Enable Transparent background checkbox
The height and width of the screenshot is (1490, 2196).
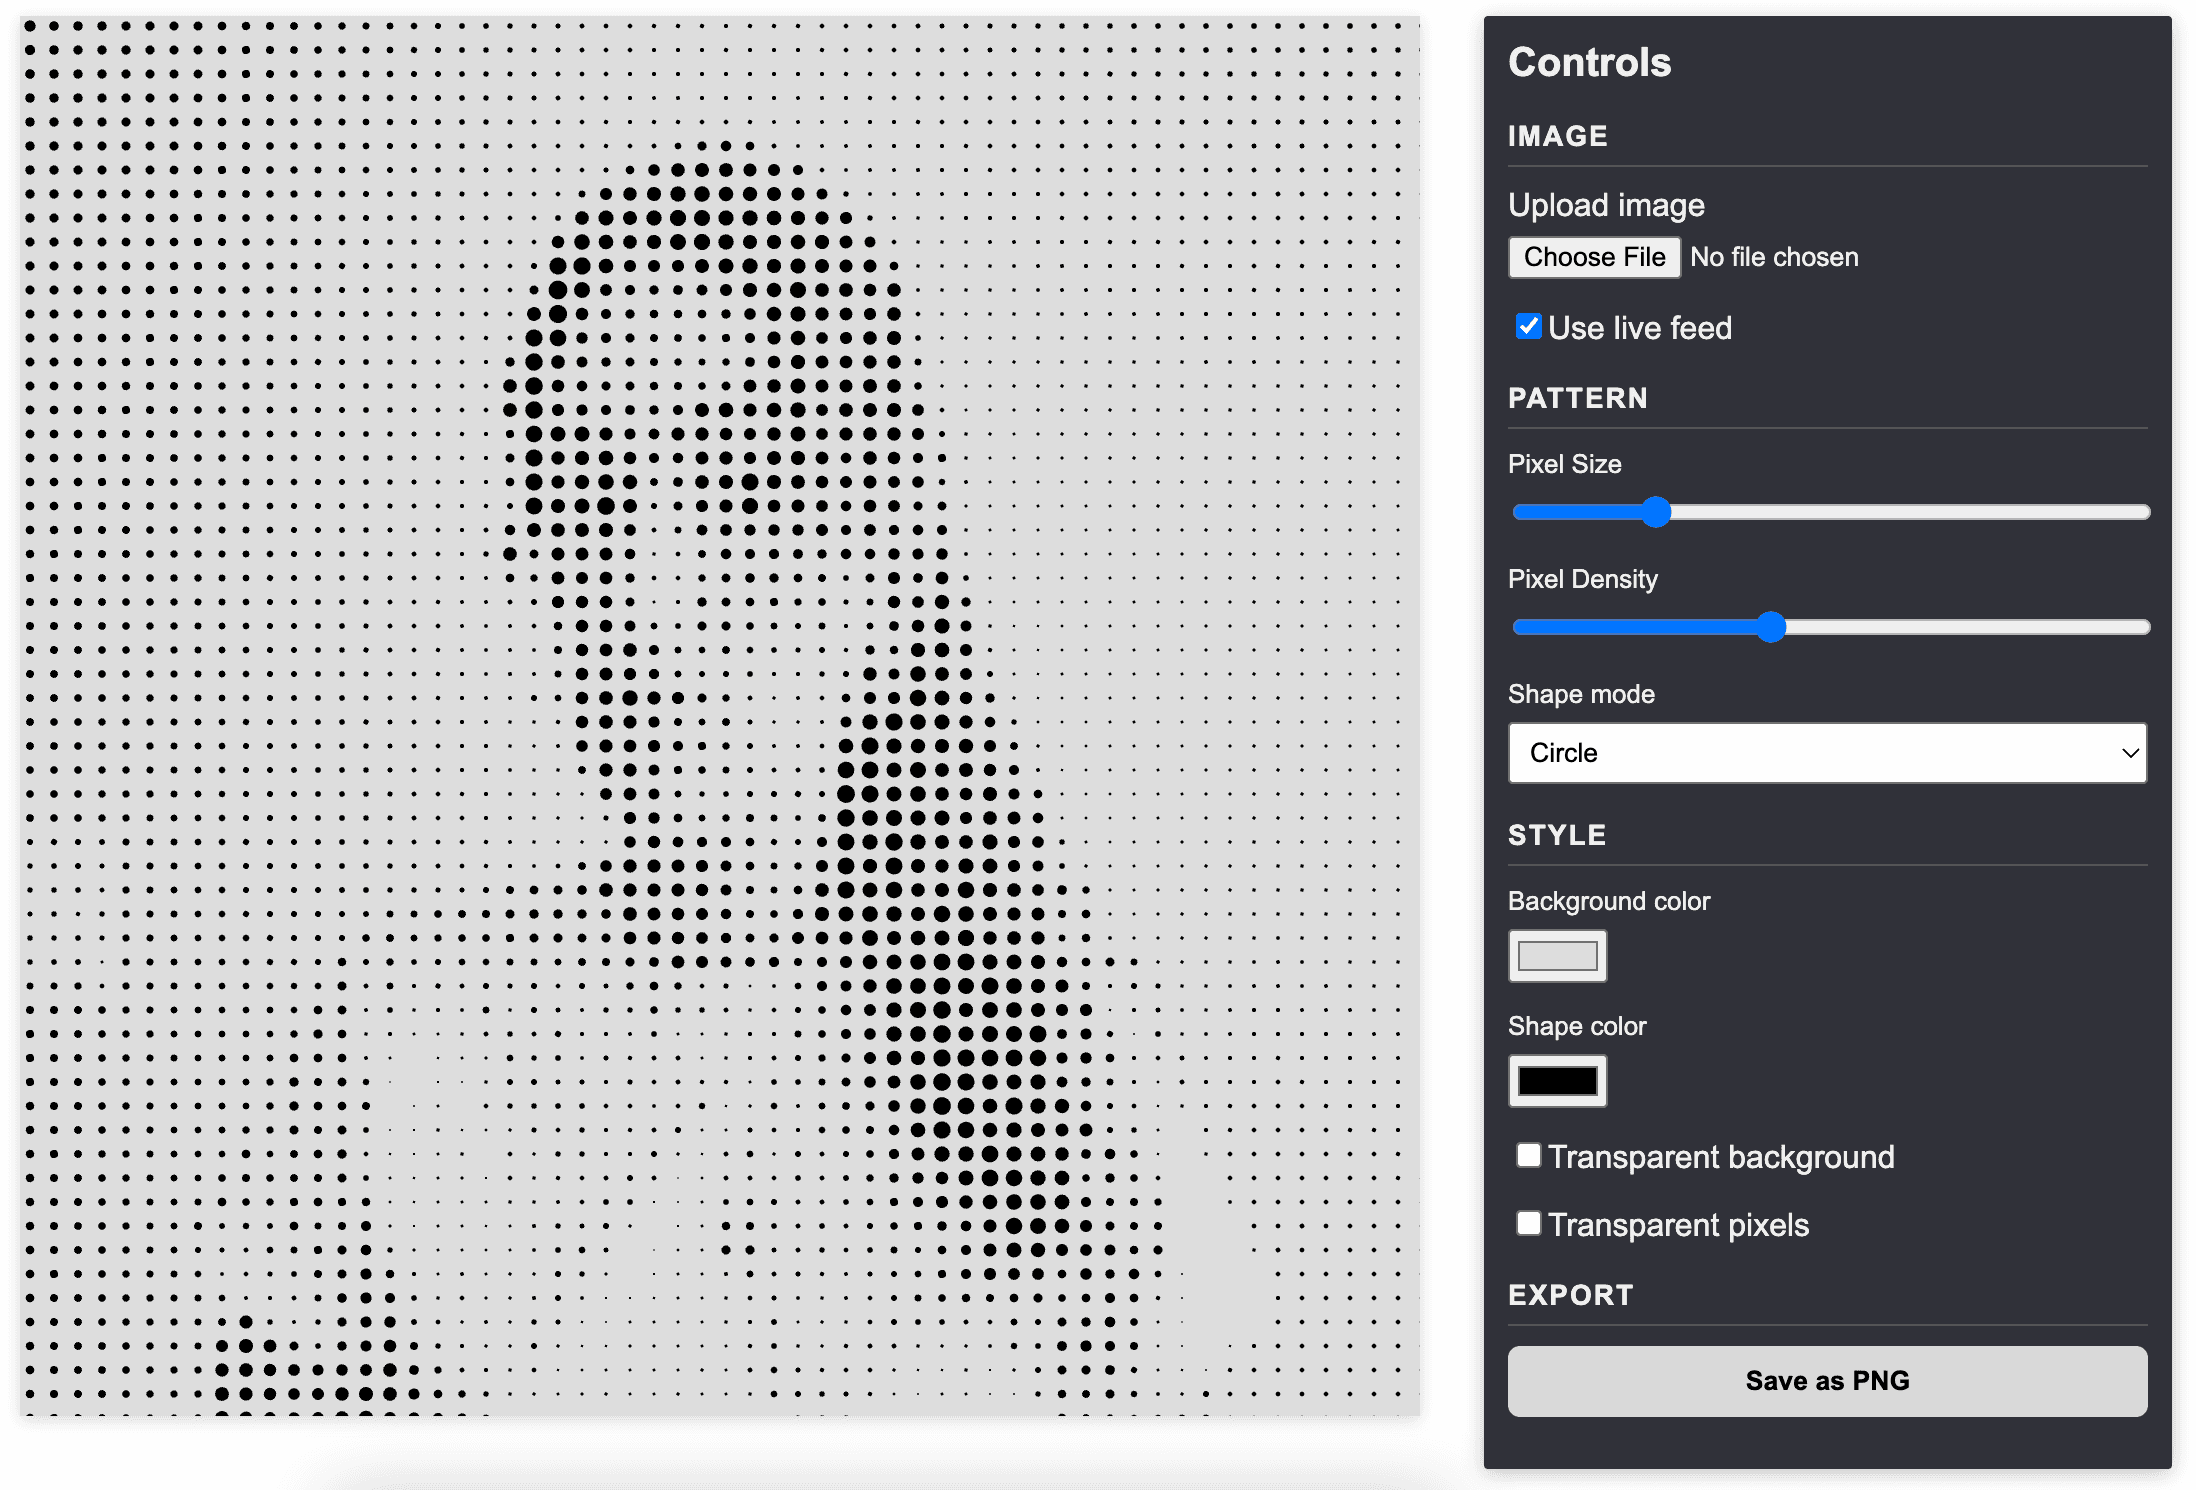click(1528, 1155)
